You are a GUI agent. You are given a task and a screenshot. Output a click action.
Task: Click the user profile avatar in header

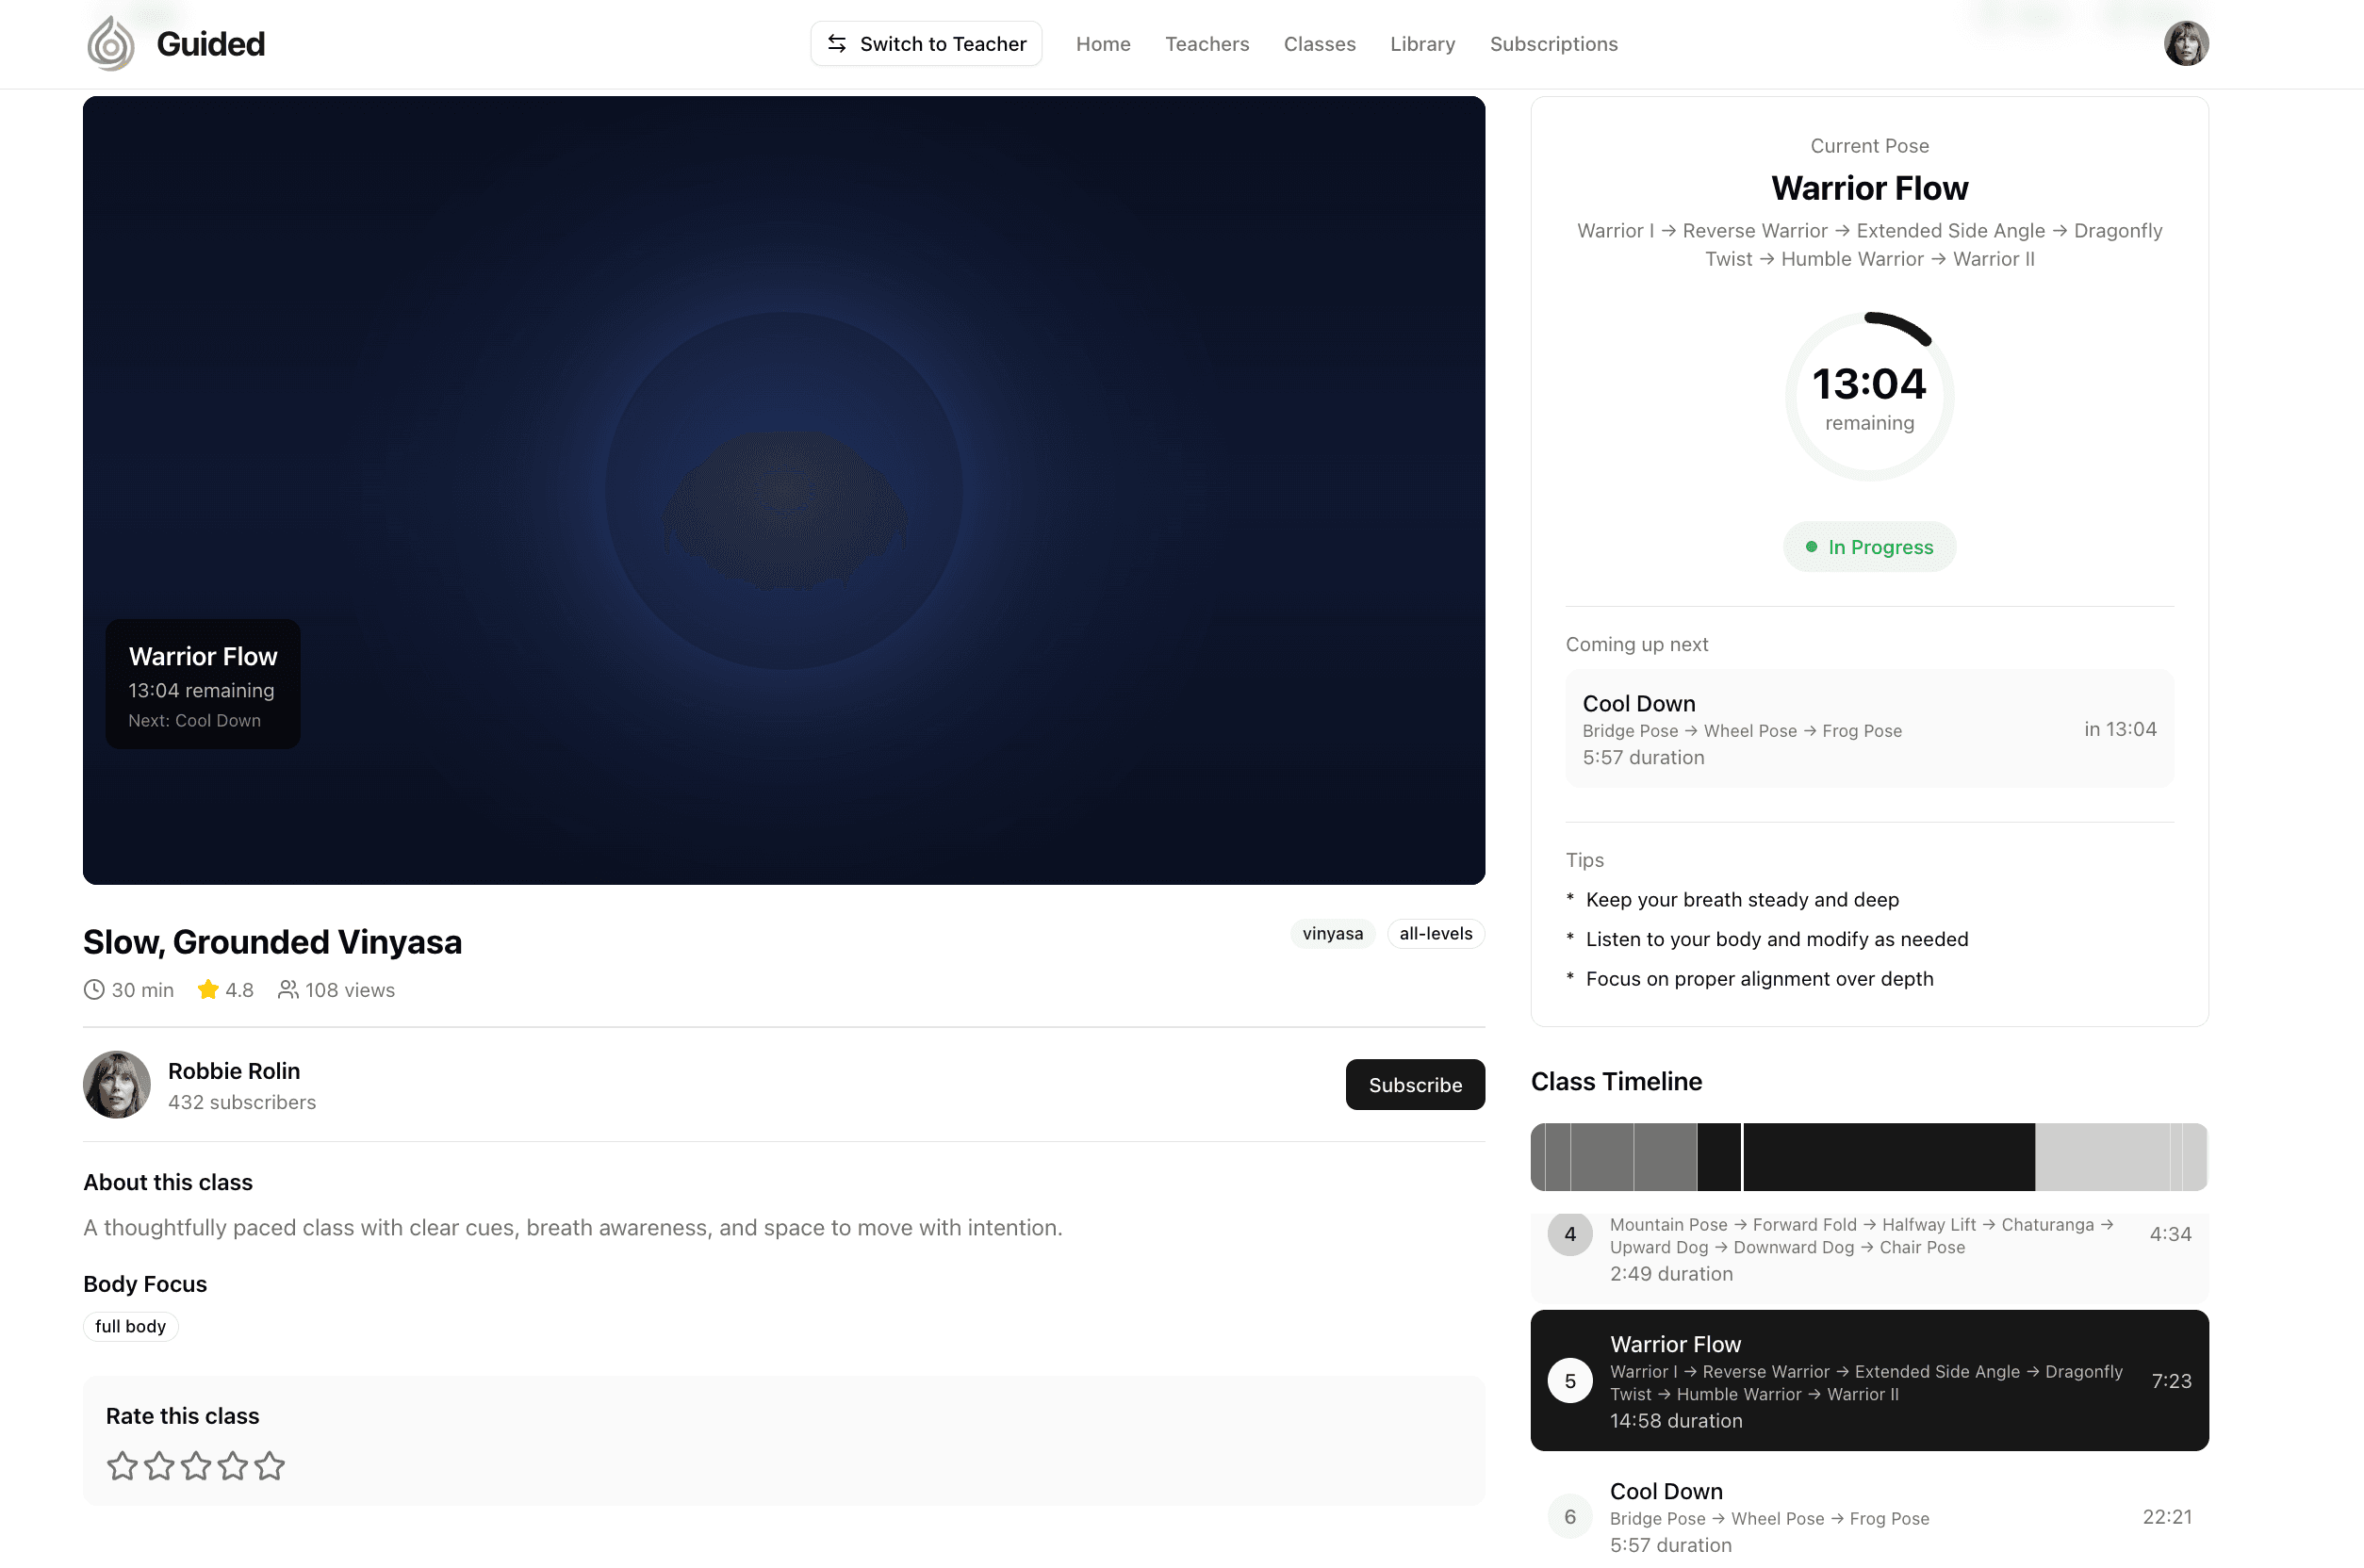pos(2185,44)
